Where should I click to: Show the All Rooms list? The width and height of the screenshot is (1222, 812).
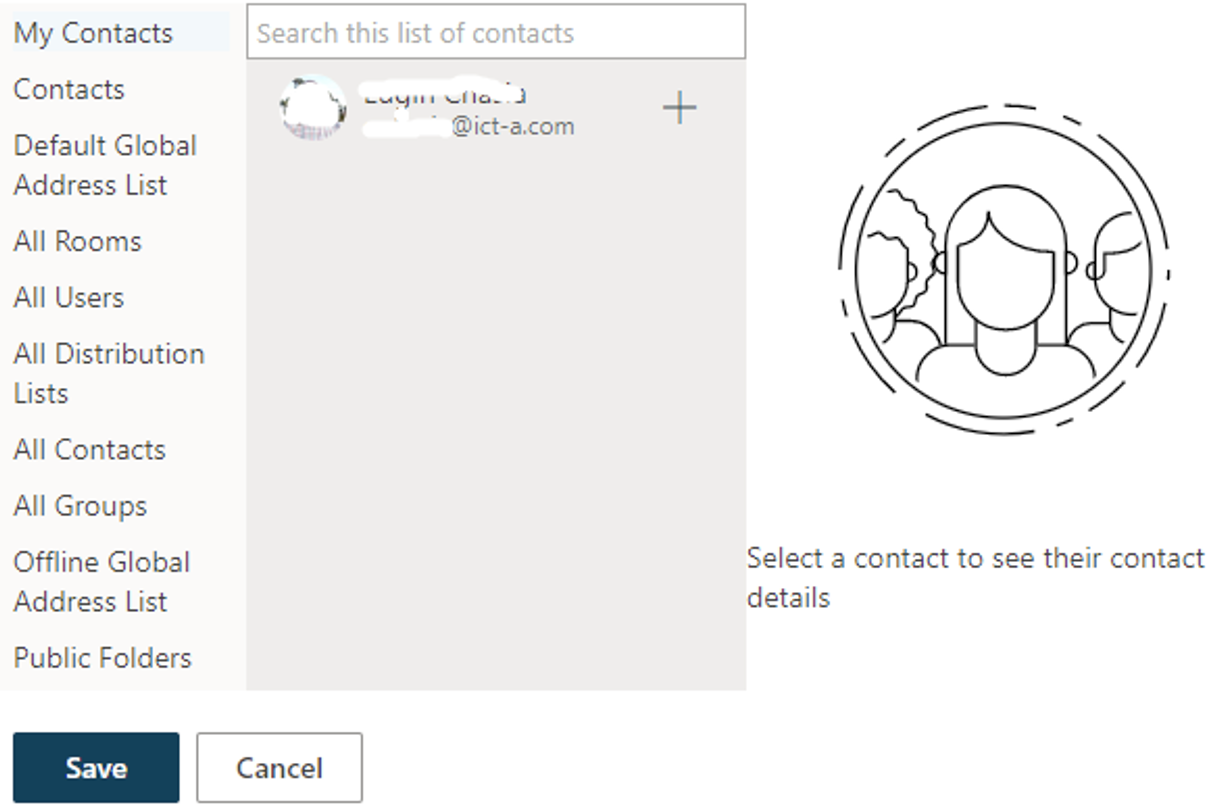pyautogui.click(x=78, y=241)
